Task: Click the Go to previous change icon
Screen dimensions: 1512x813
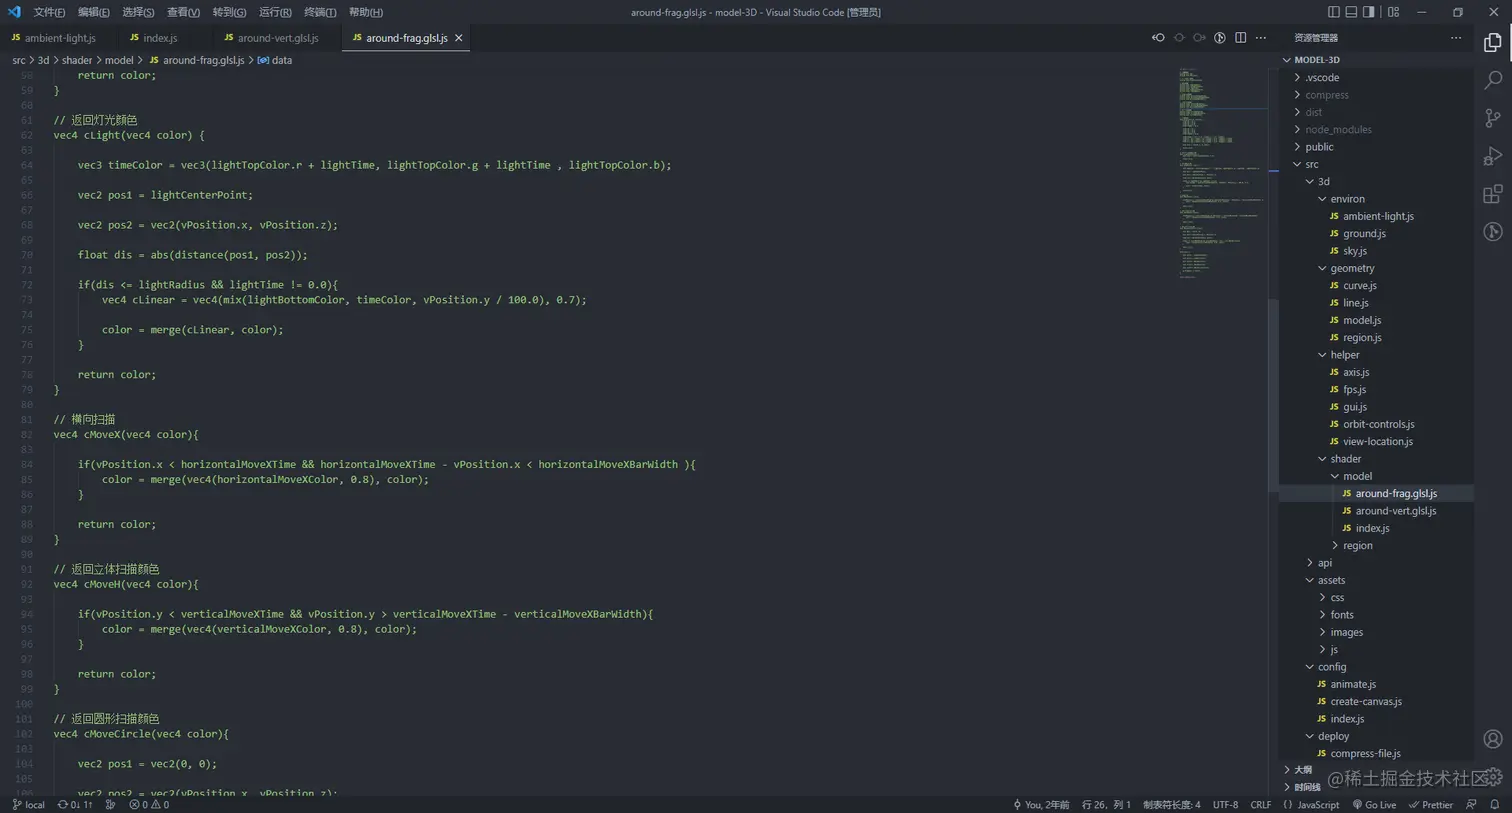Action: pos(1158,38)
